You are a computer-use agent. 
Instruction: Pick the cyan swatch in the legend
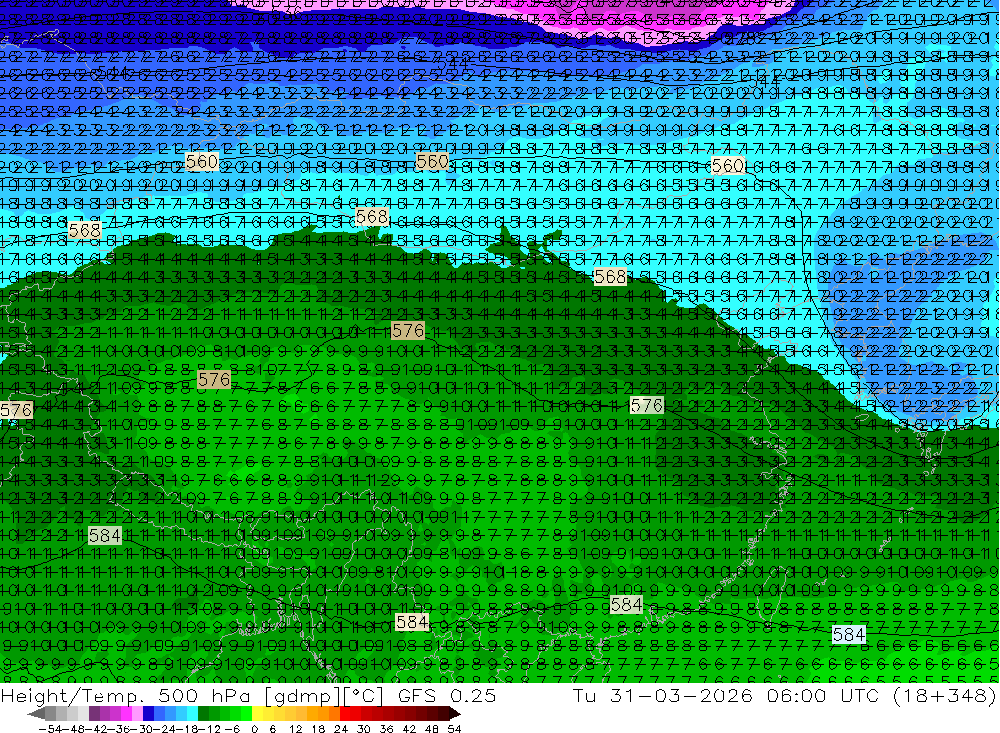(192, 714)
